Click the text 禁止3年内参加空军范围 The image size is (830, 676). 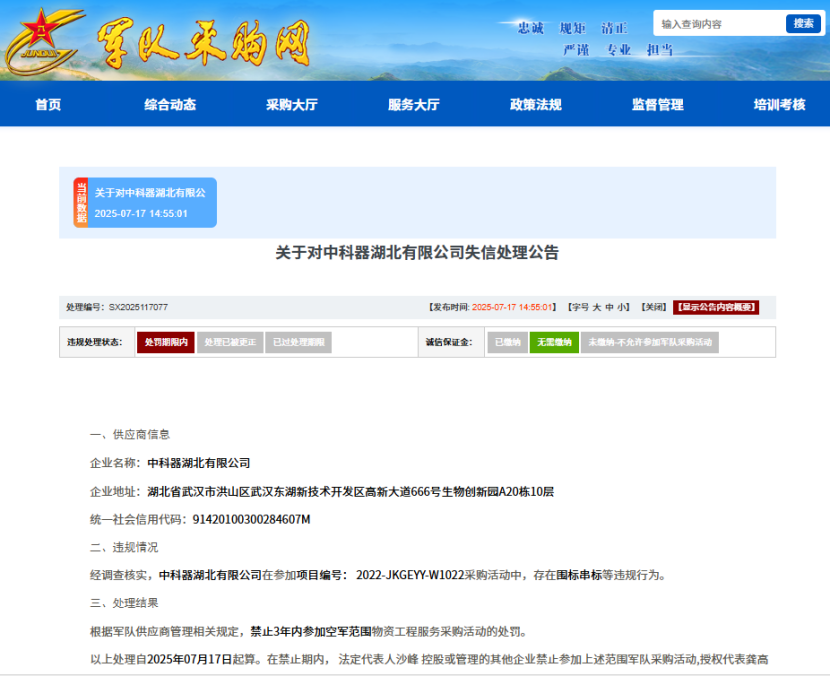[311, 632]
